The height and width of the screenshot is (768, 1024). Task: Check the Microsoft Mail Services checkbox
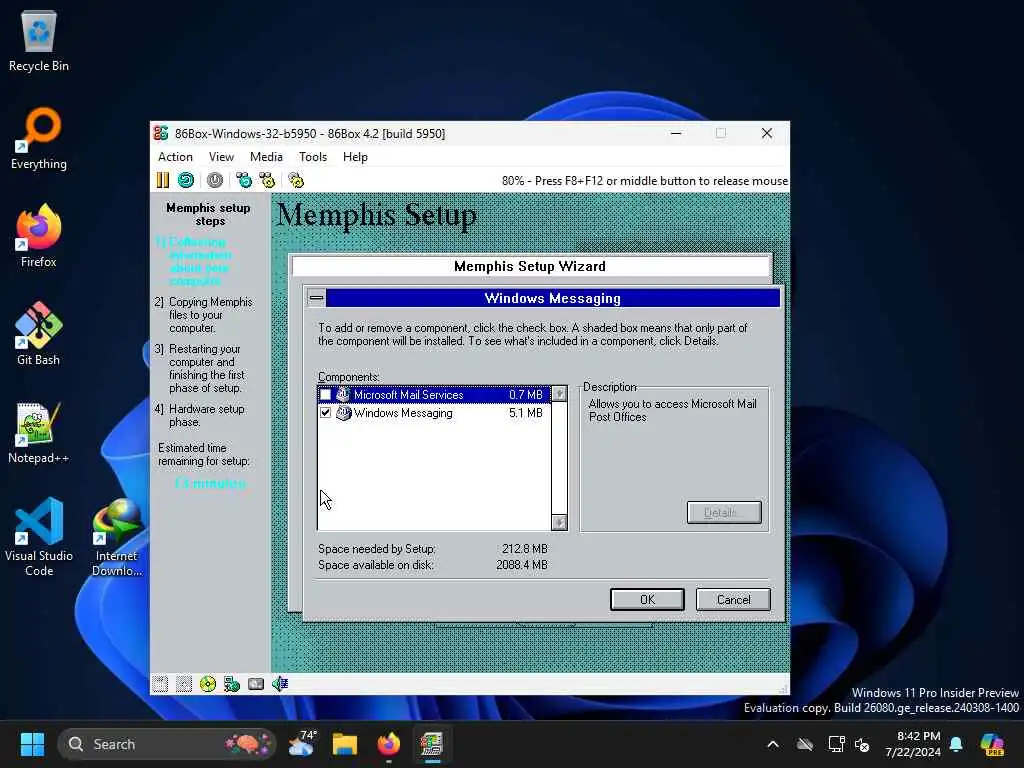325,394
